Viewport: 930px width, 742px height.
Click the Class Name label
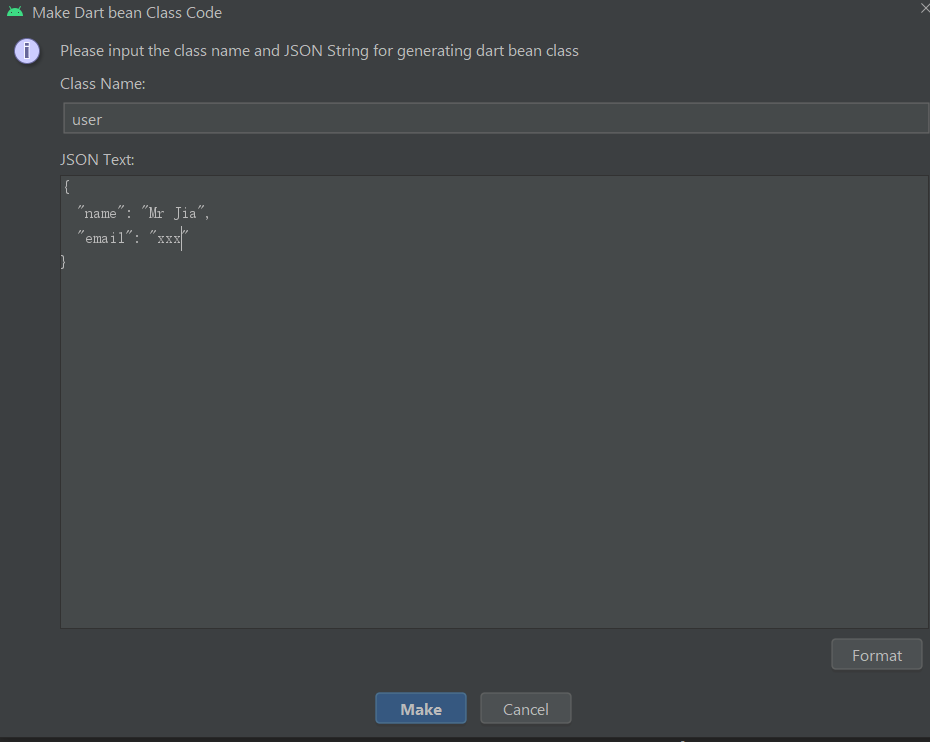point(102,83)
